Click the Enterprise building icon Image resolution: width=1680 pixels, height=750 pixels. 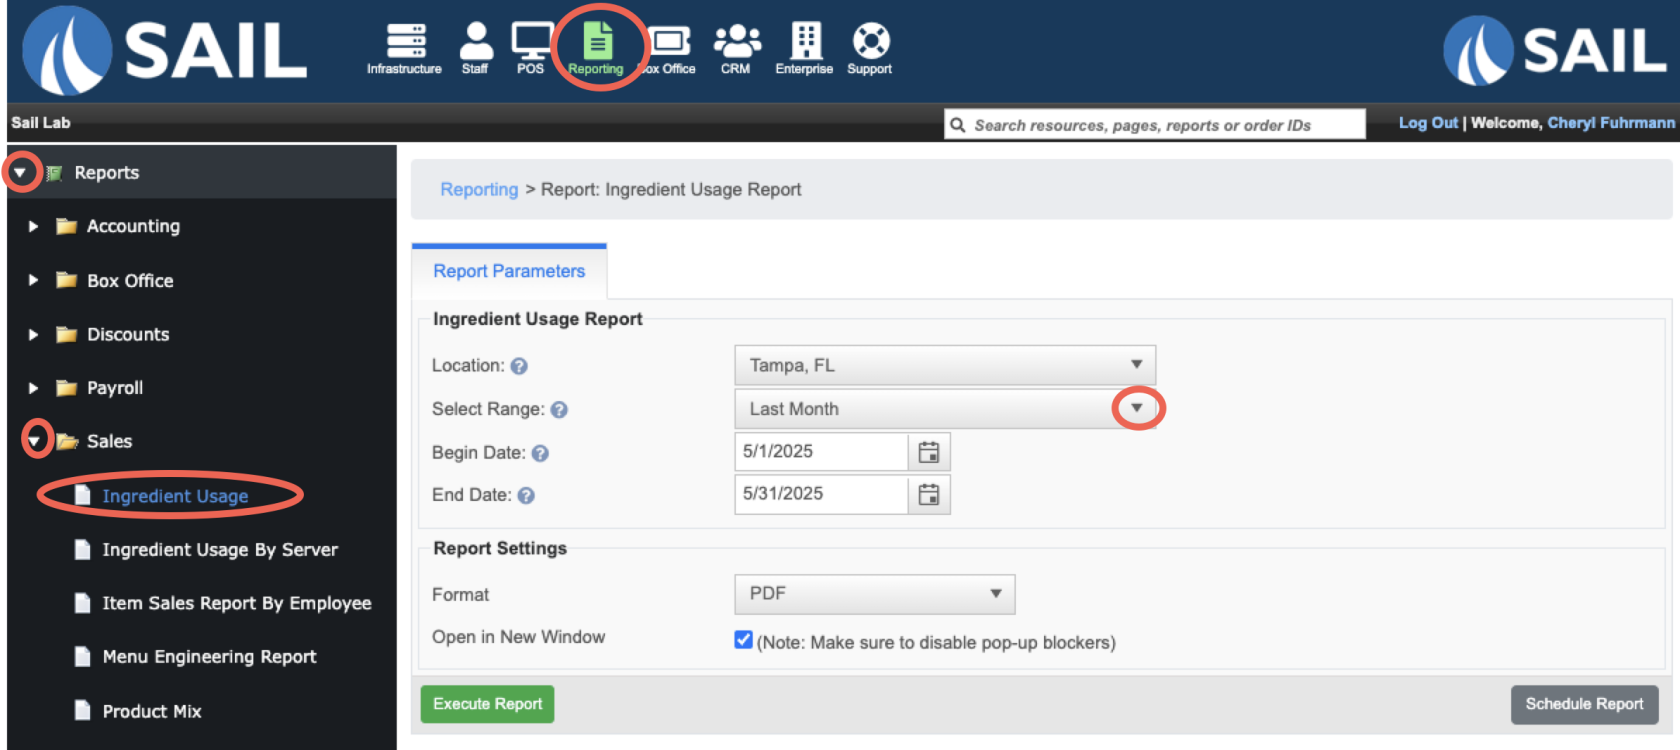(805, 42)
